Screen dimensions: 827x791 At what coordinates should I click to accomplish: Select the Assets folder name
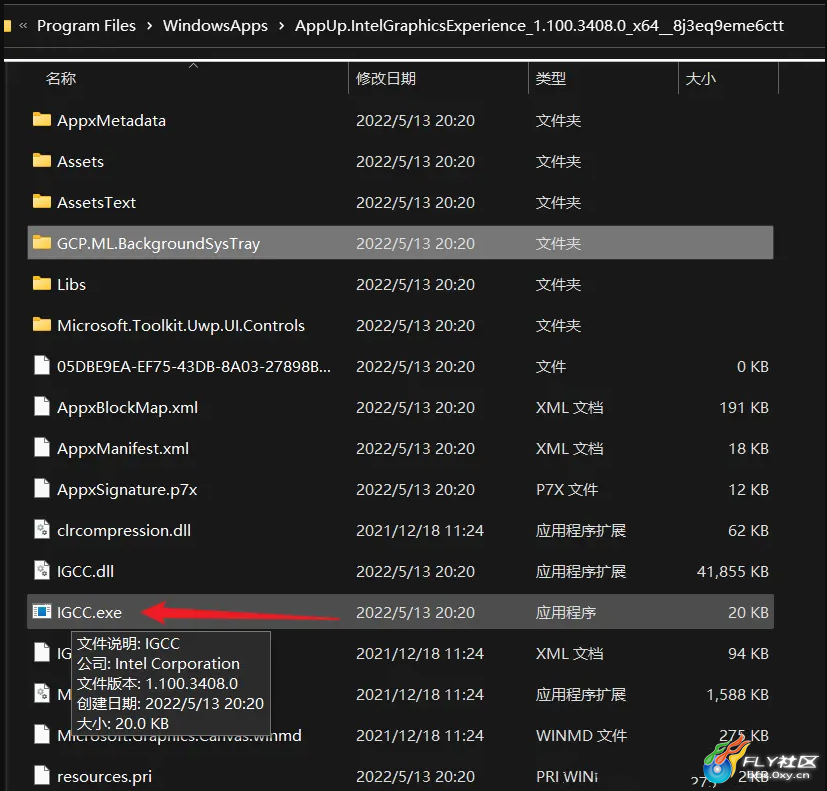(x=80, y=161)
